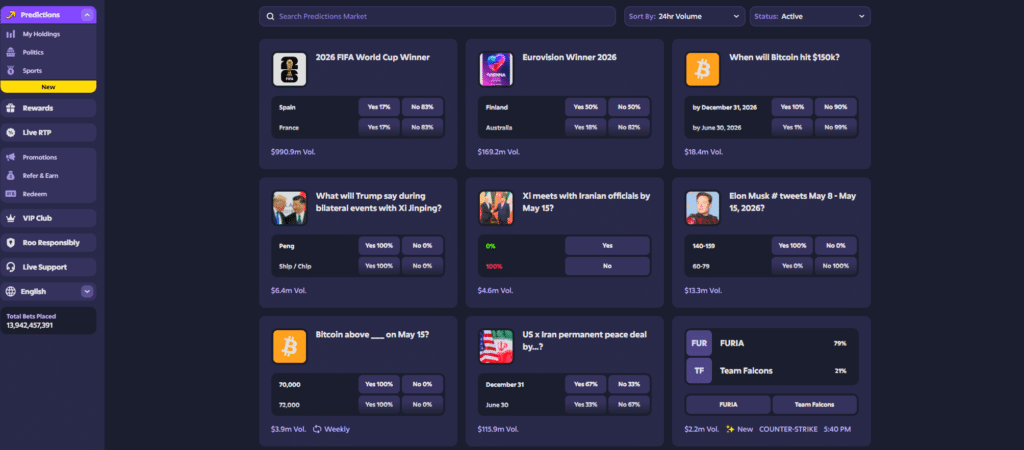Open 'US x Iran permanent peace deal' market
Viewport: 1024px width, 450px height.
tap(584, 340)
